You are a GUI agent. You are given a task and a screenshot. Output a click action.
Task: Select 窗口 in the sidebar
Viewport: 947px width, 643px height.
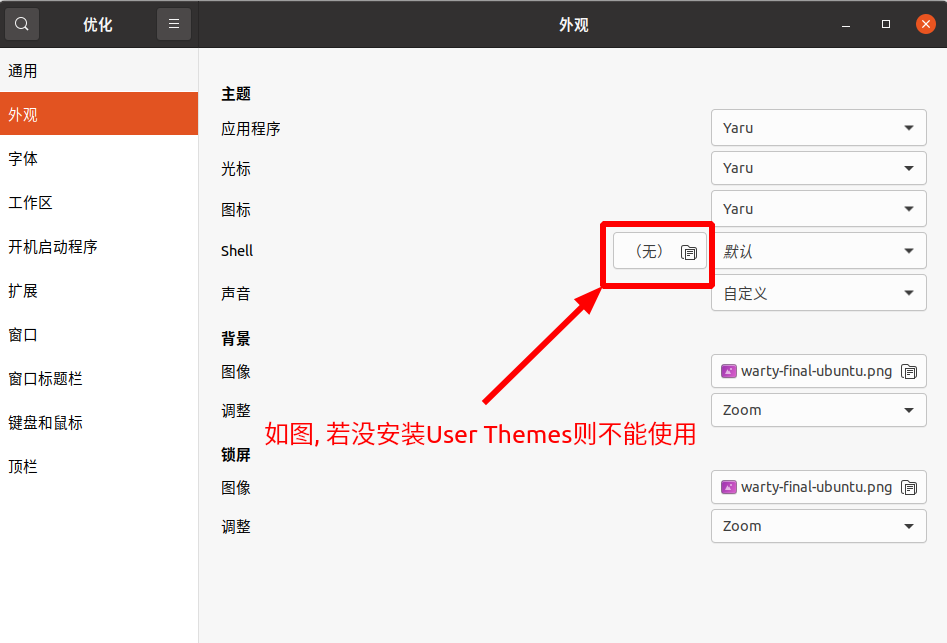click(x=99, y=334)
